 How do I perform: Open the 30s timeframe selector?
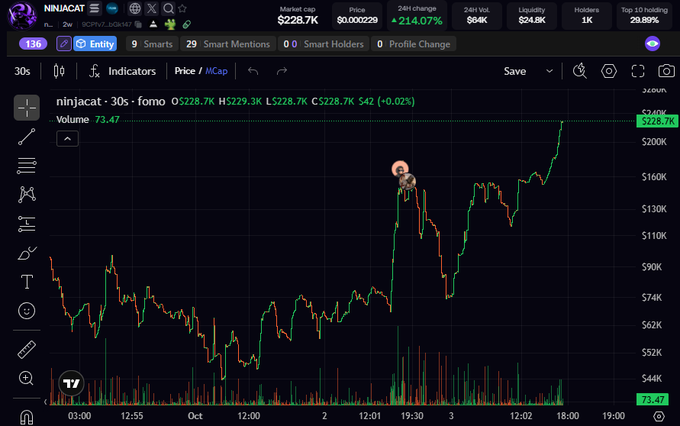point(22,71)
